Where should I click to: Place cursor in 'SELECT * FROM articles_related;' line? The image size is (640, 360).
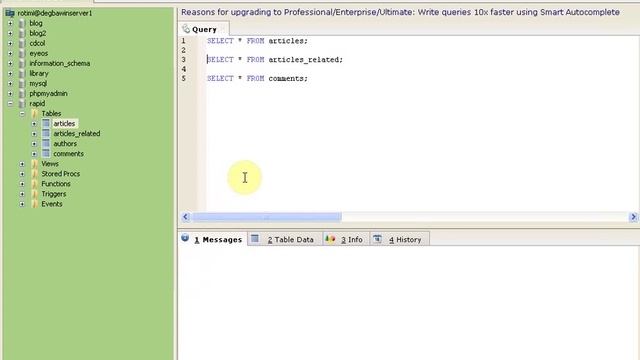click(x=275, y=60)
